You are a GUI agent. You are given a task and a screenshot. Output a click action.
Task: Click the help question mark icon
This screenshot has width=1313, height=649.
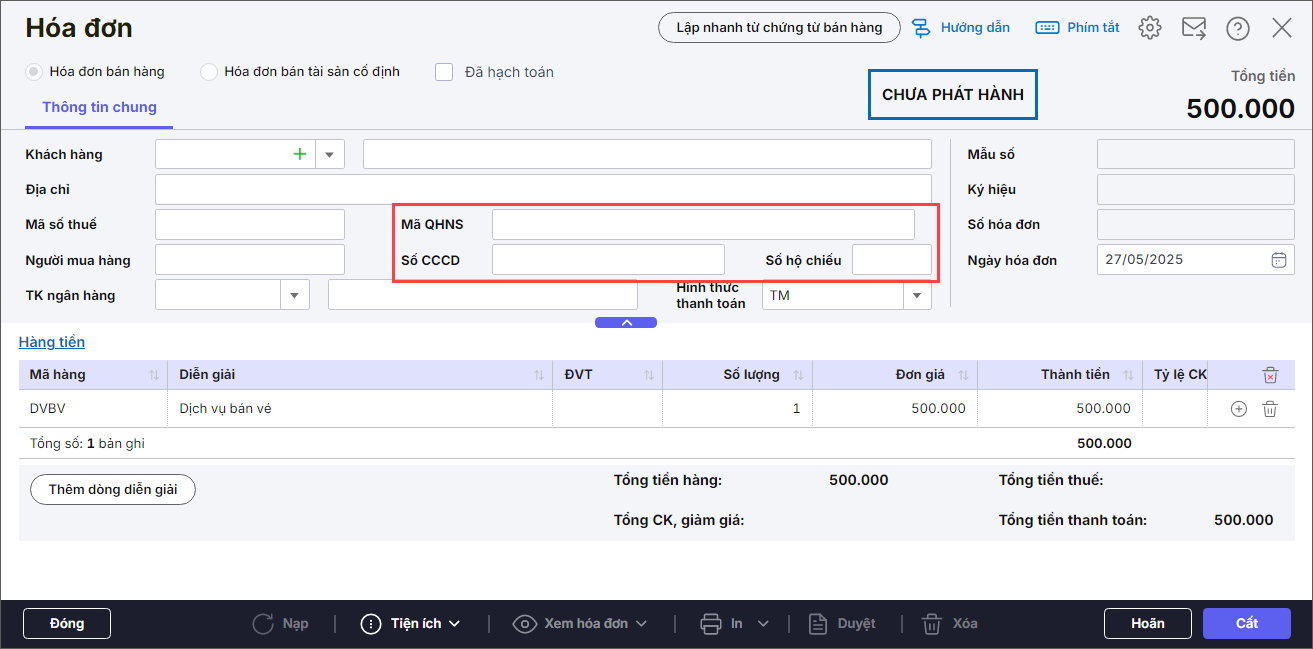pyautogui.click(x=1238, y=28)
